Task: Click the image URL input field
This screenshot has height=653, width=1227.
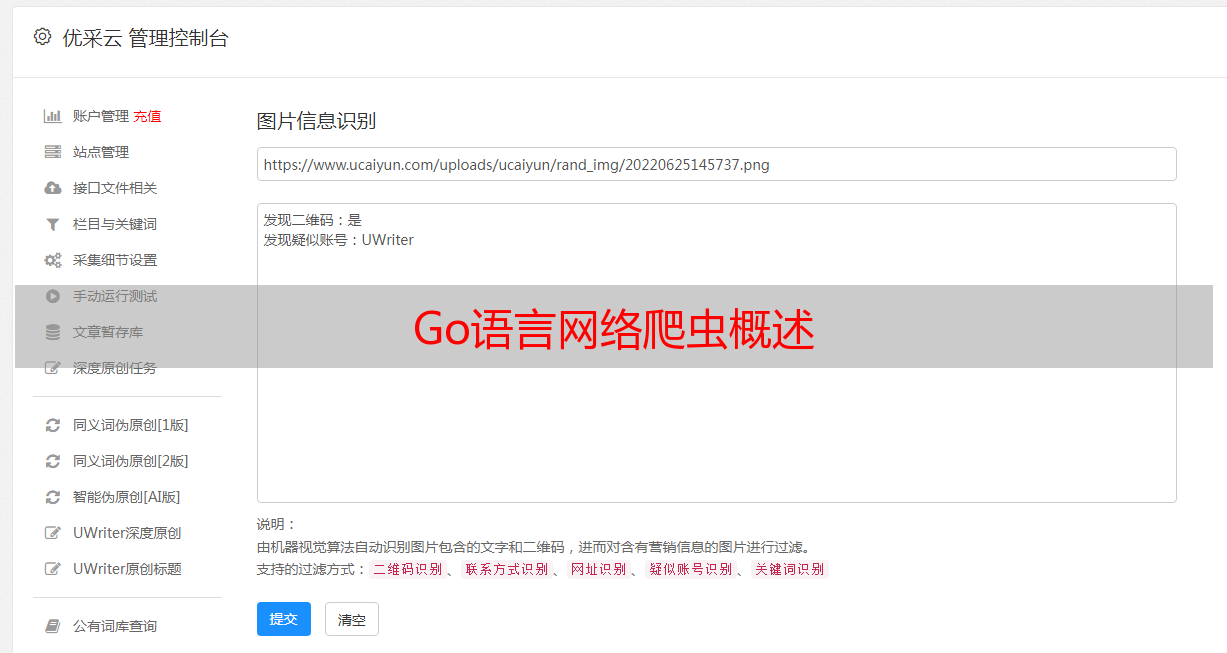Action: [716, 164]
